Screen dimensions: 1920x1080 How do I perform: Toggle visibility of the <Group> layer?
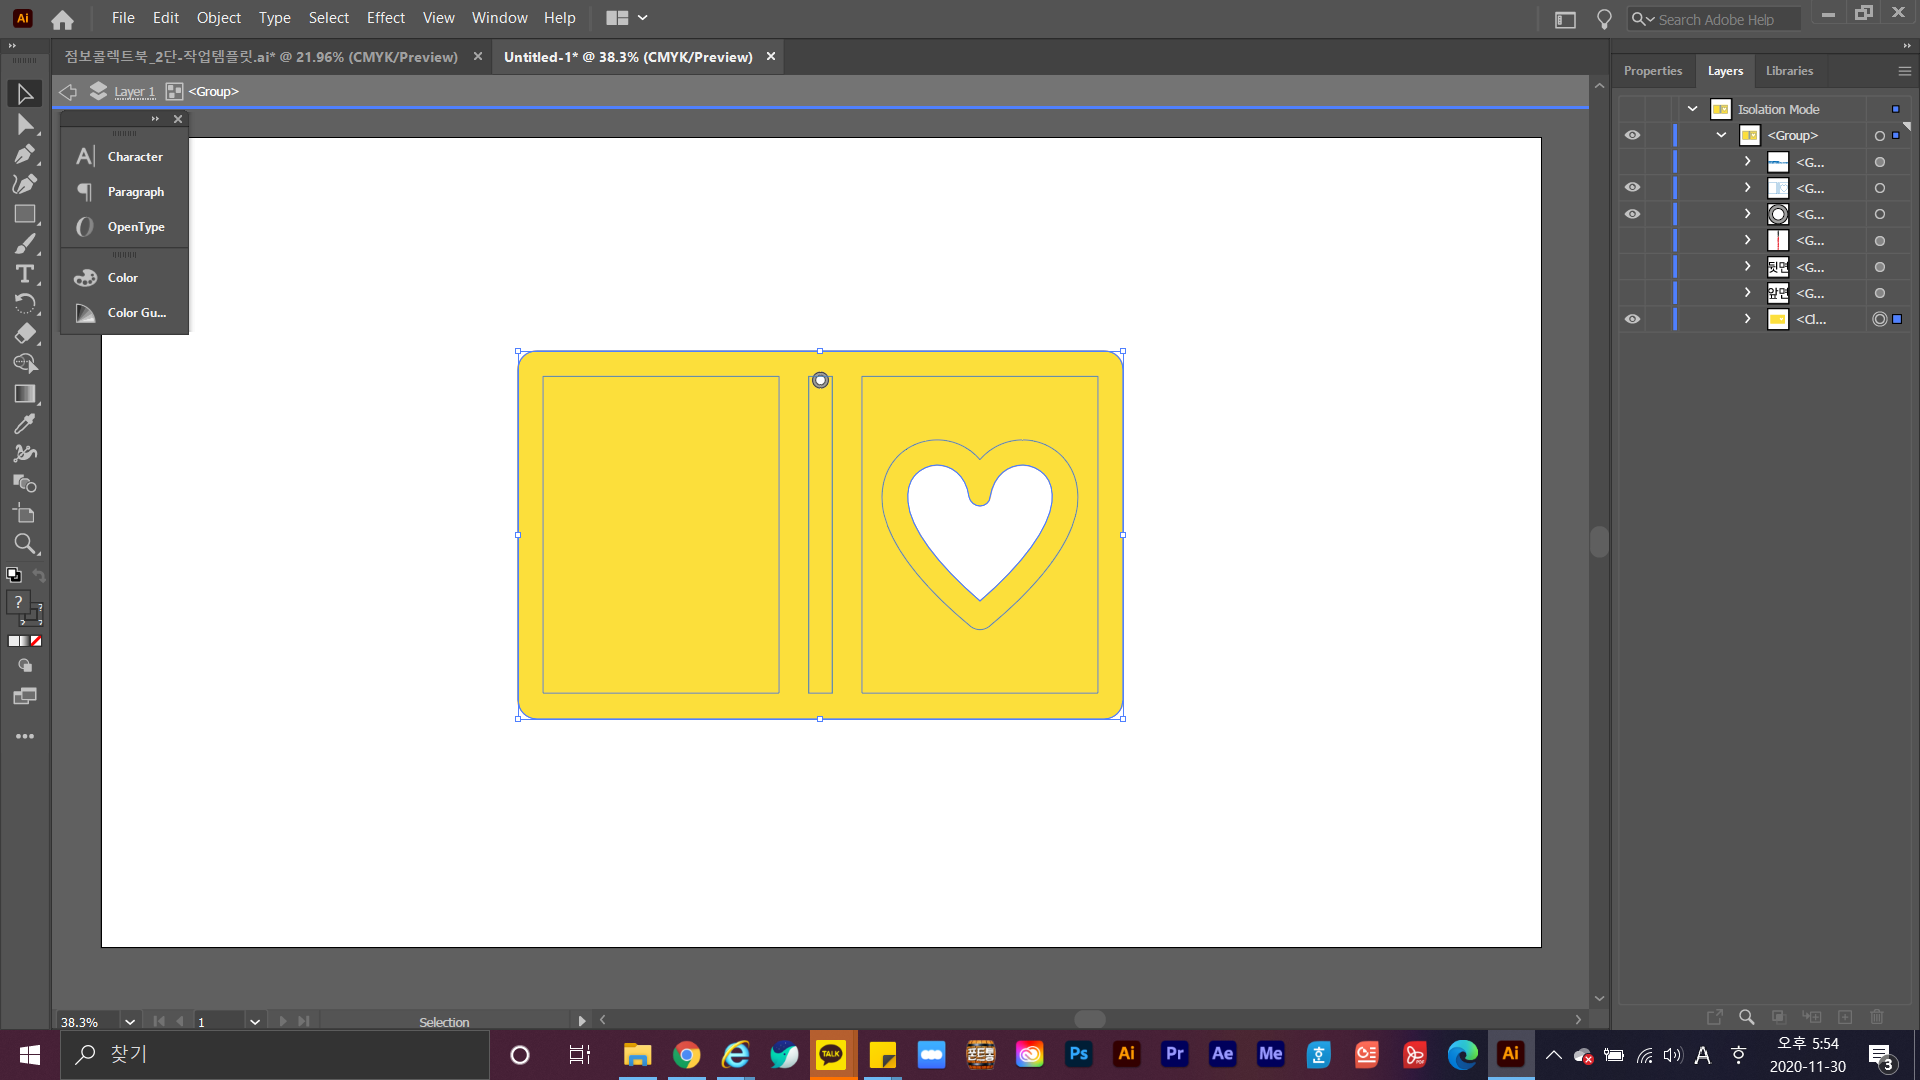point(1632,135)
